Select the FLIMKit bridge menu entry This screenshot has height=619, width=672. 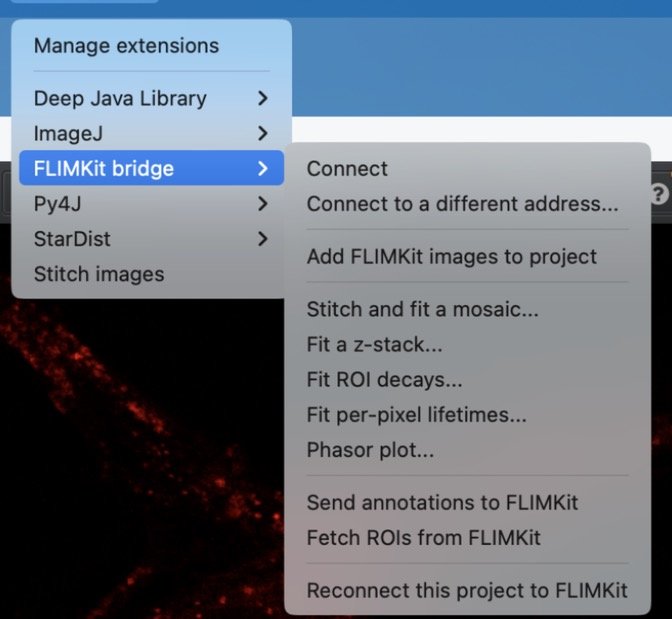(x=152, y=168)
